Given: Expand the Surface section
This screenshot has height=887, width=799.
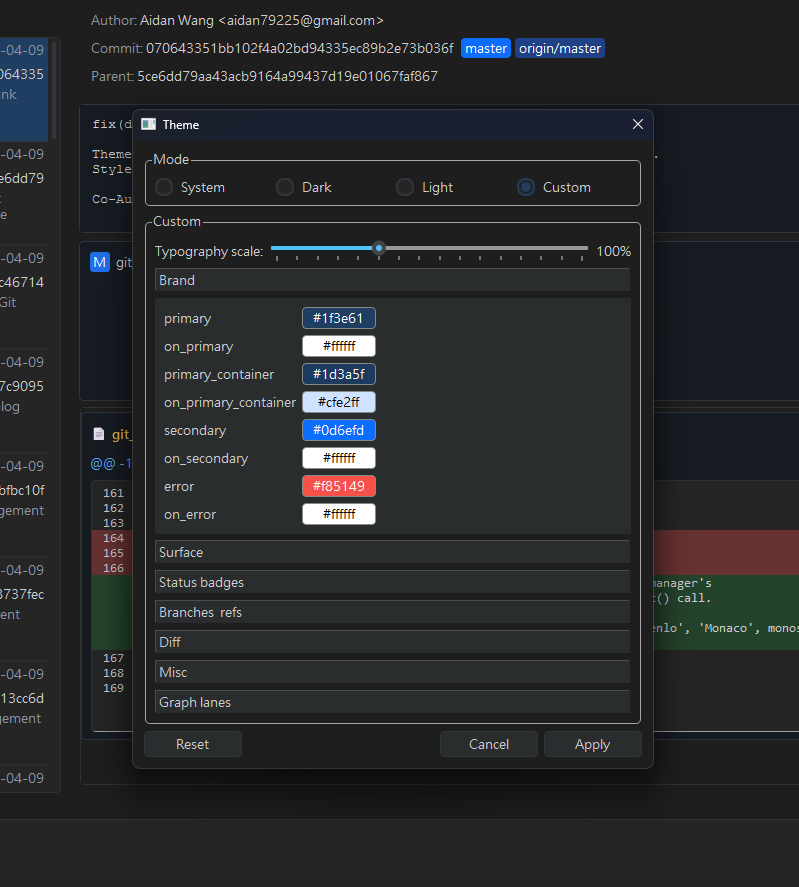Looking at the screenshot, I should 392,552.
